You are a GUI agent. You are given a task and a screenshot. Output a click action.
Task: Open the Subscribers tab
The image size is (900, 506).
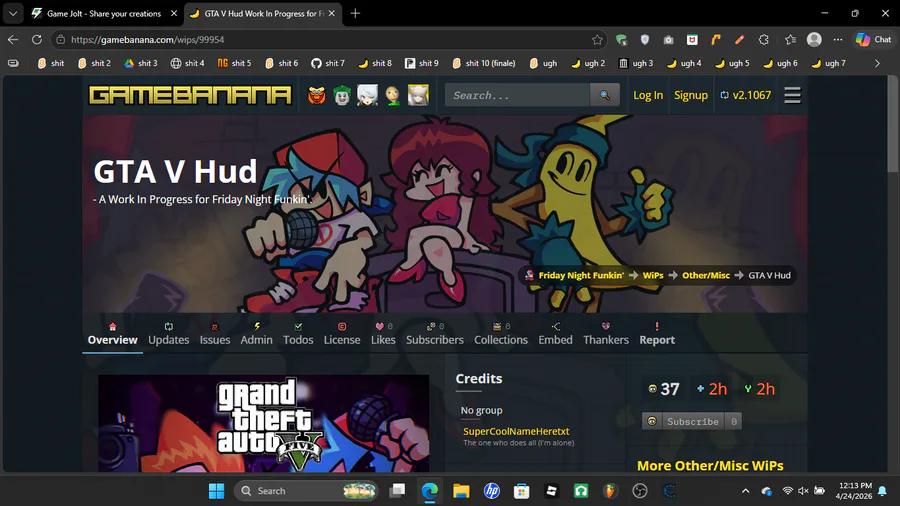pyautogui.click(x=435, y=334)
